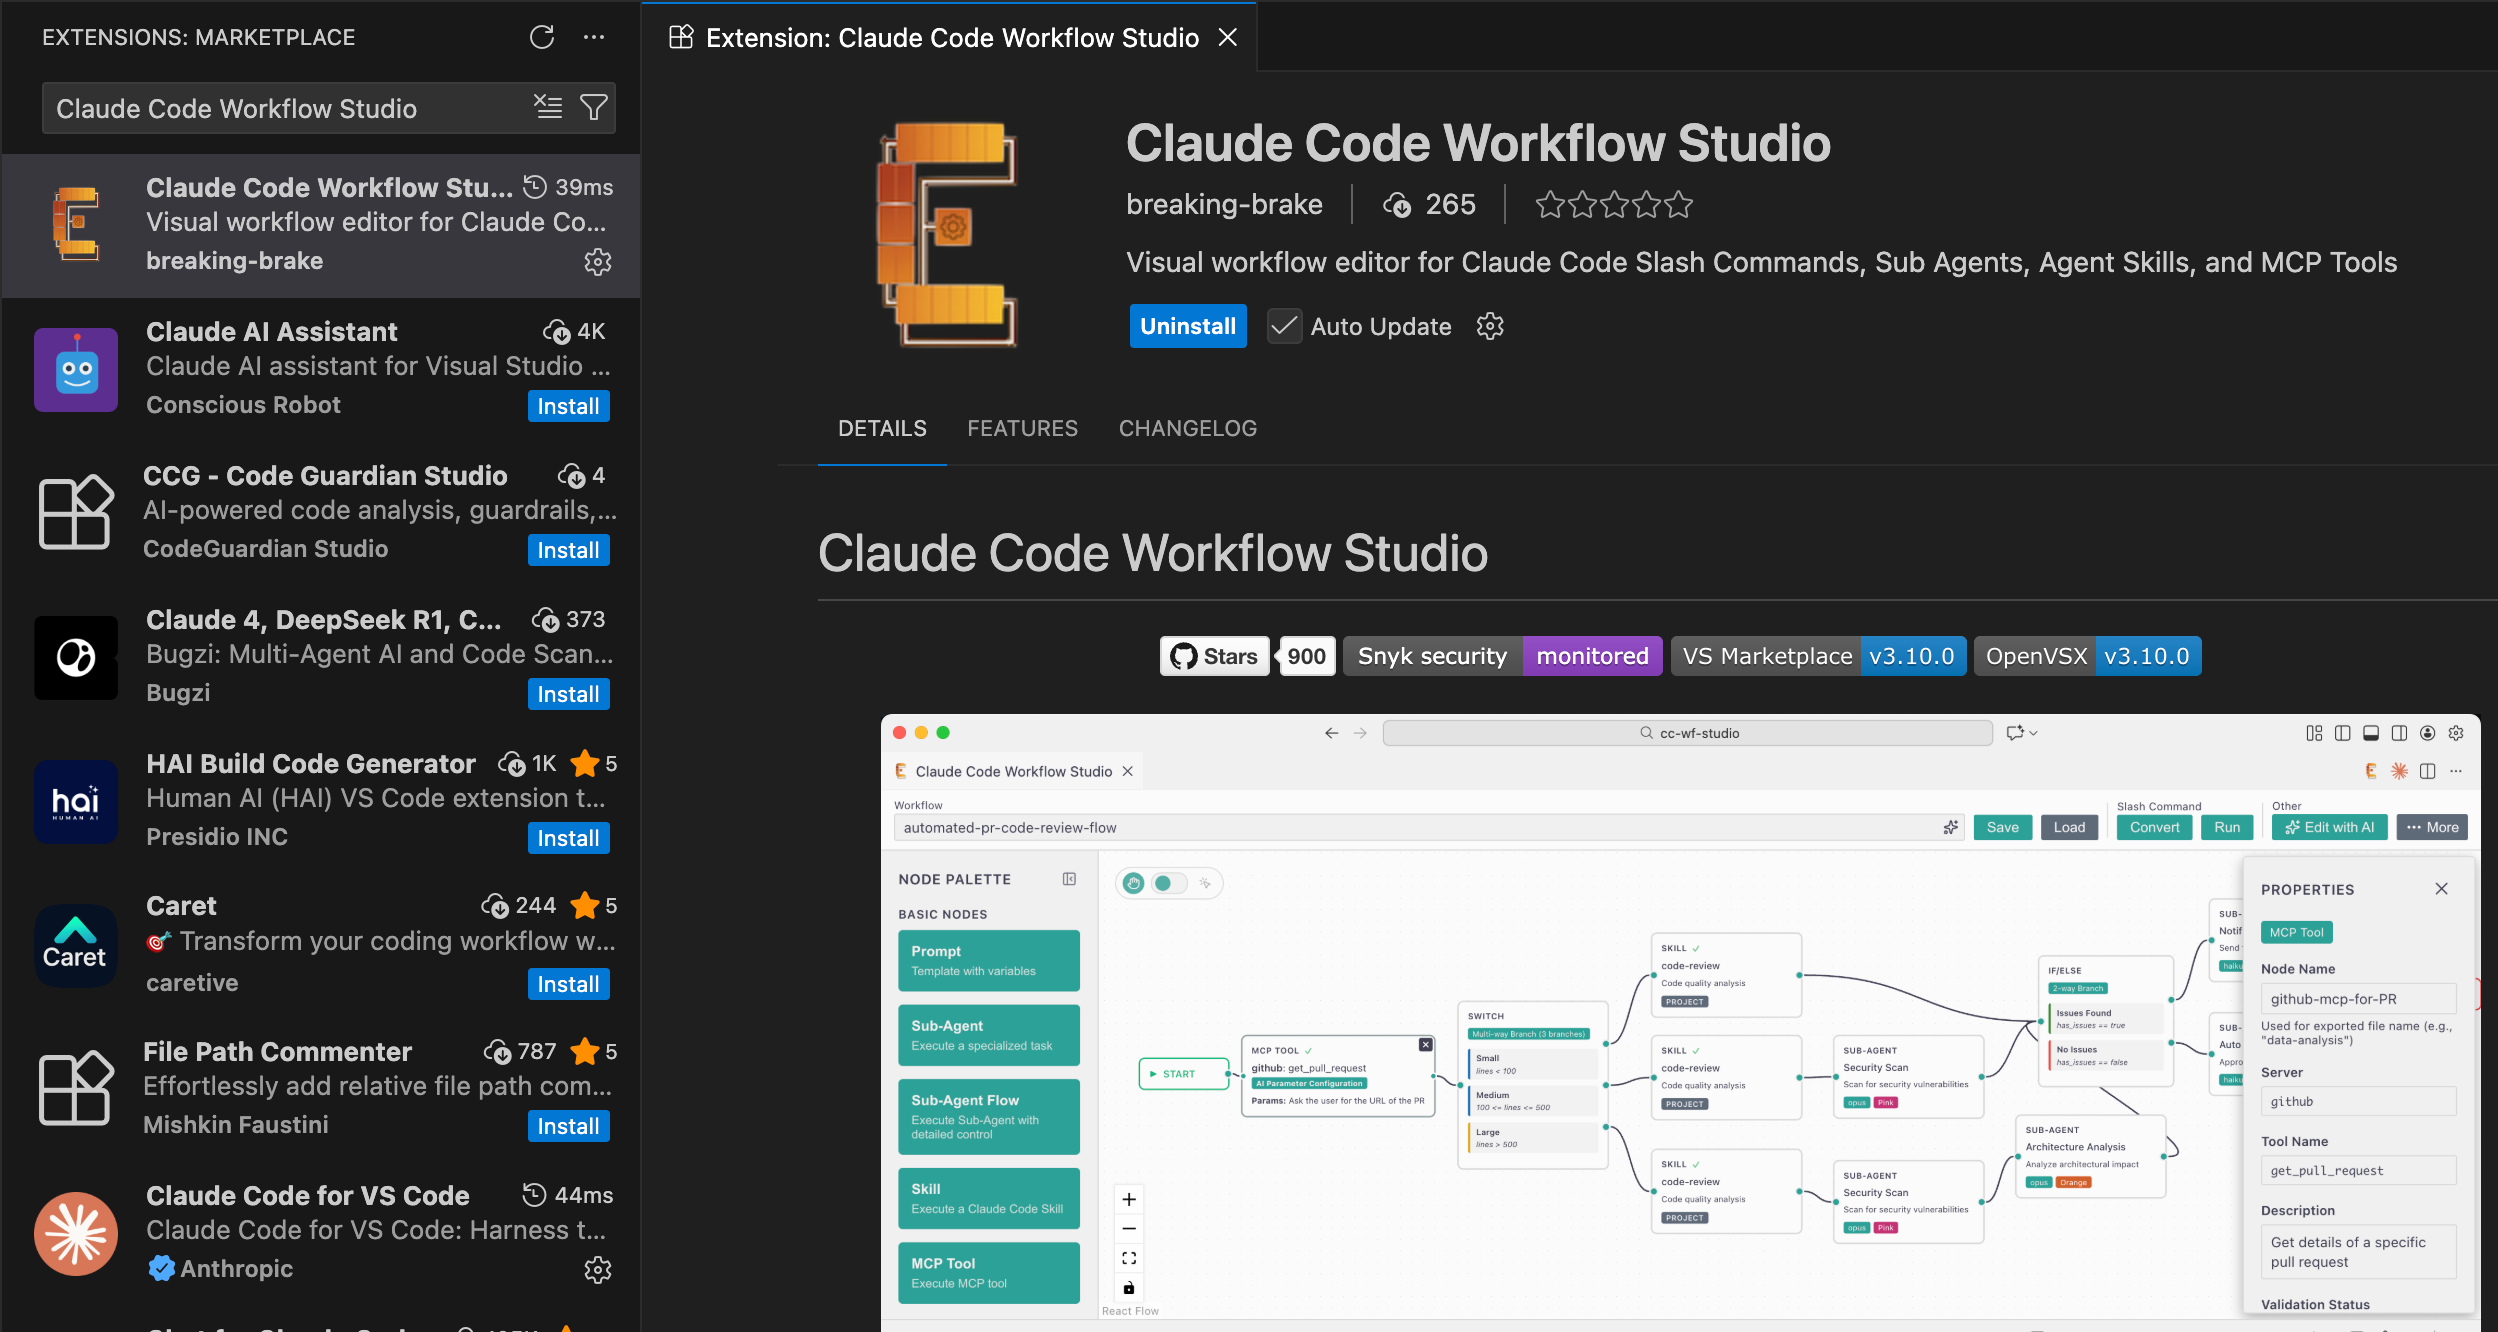
Task: Click inside the extensions search field
Action: (x=280, y=108)
